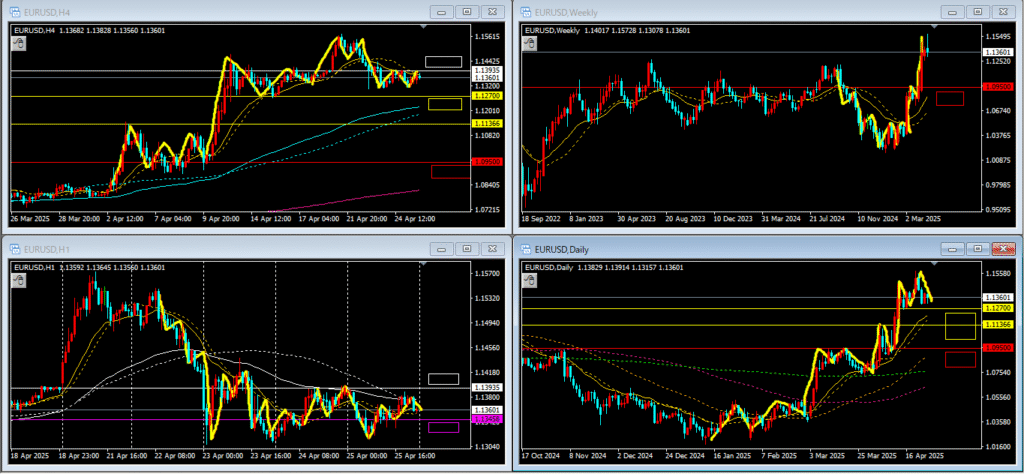Select the red rectangle object in Weekly chart
The height and width of the screenshot is (474, 1024).
[x=950, y=99]
